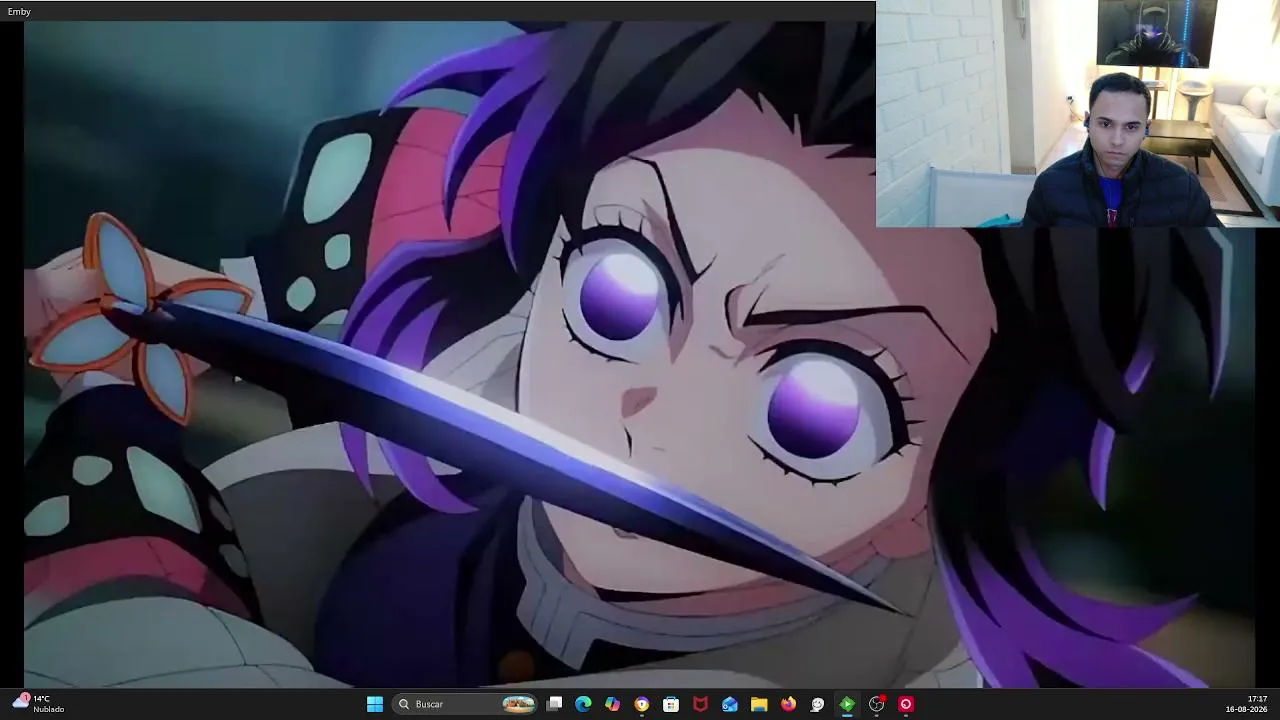Open the weather widget showing 14°C
Viewport: 1280px width, 720px height.
[x=38, y=704]
